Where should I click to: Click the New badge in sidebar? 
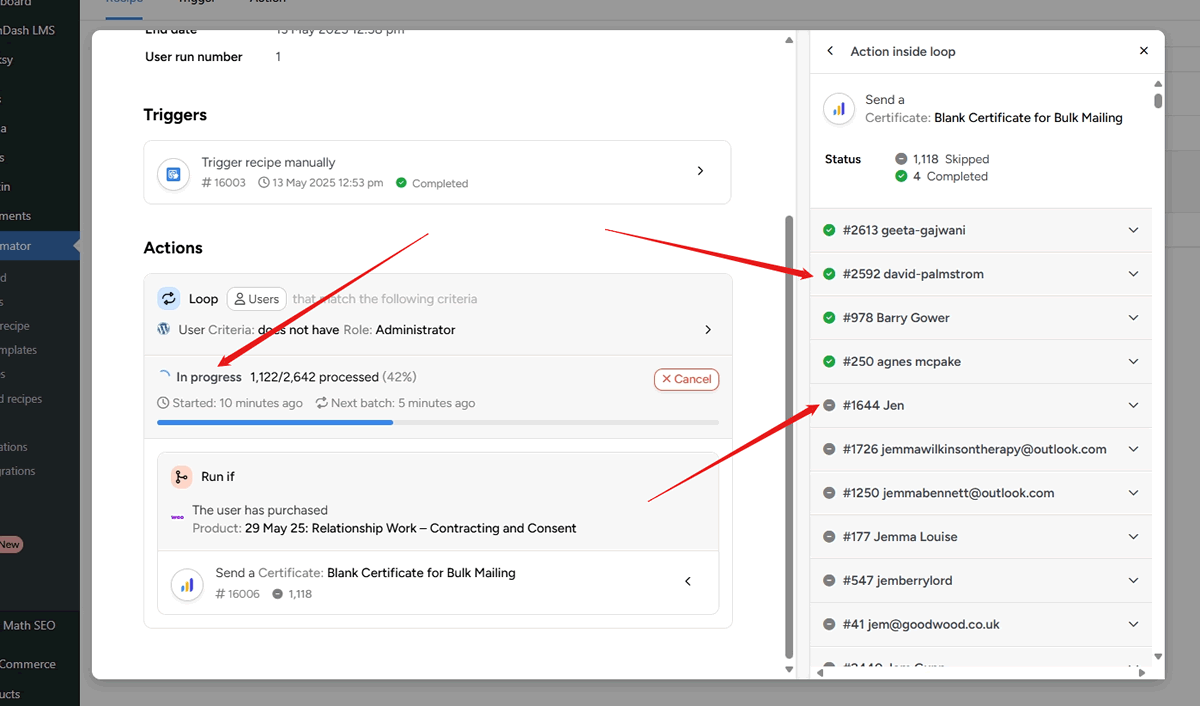(10, 545)
